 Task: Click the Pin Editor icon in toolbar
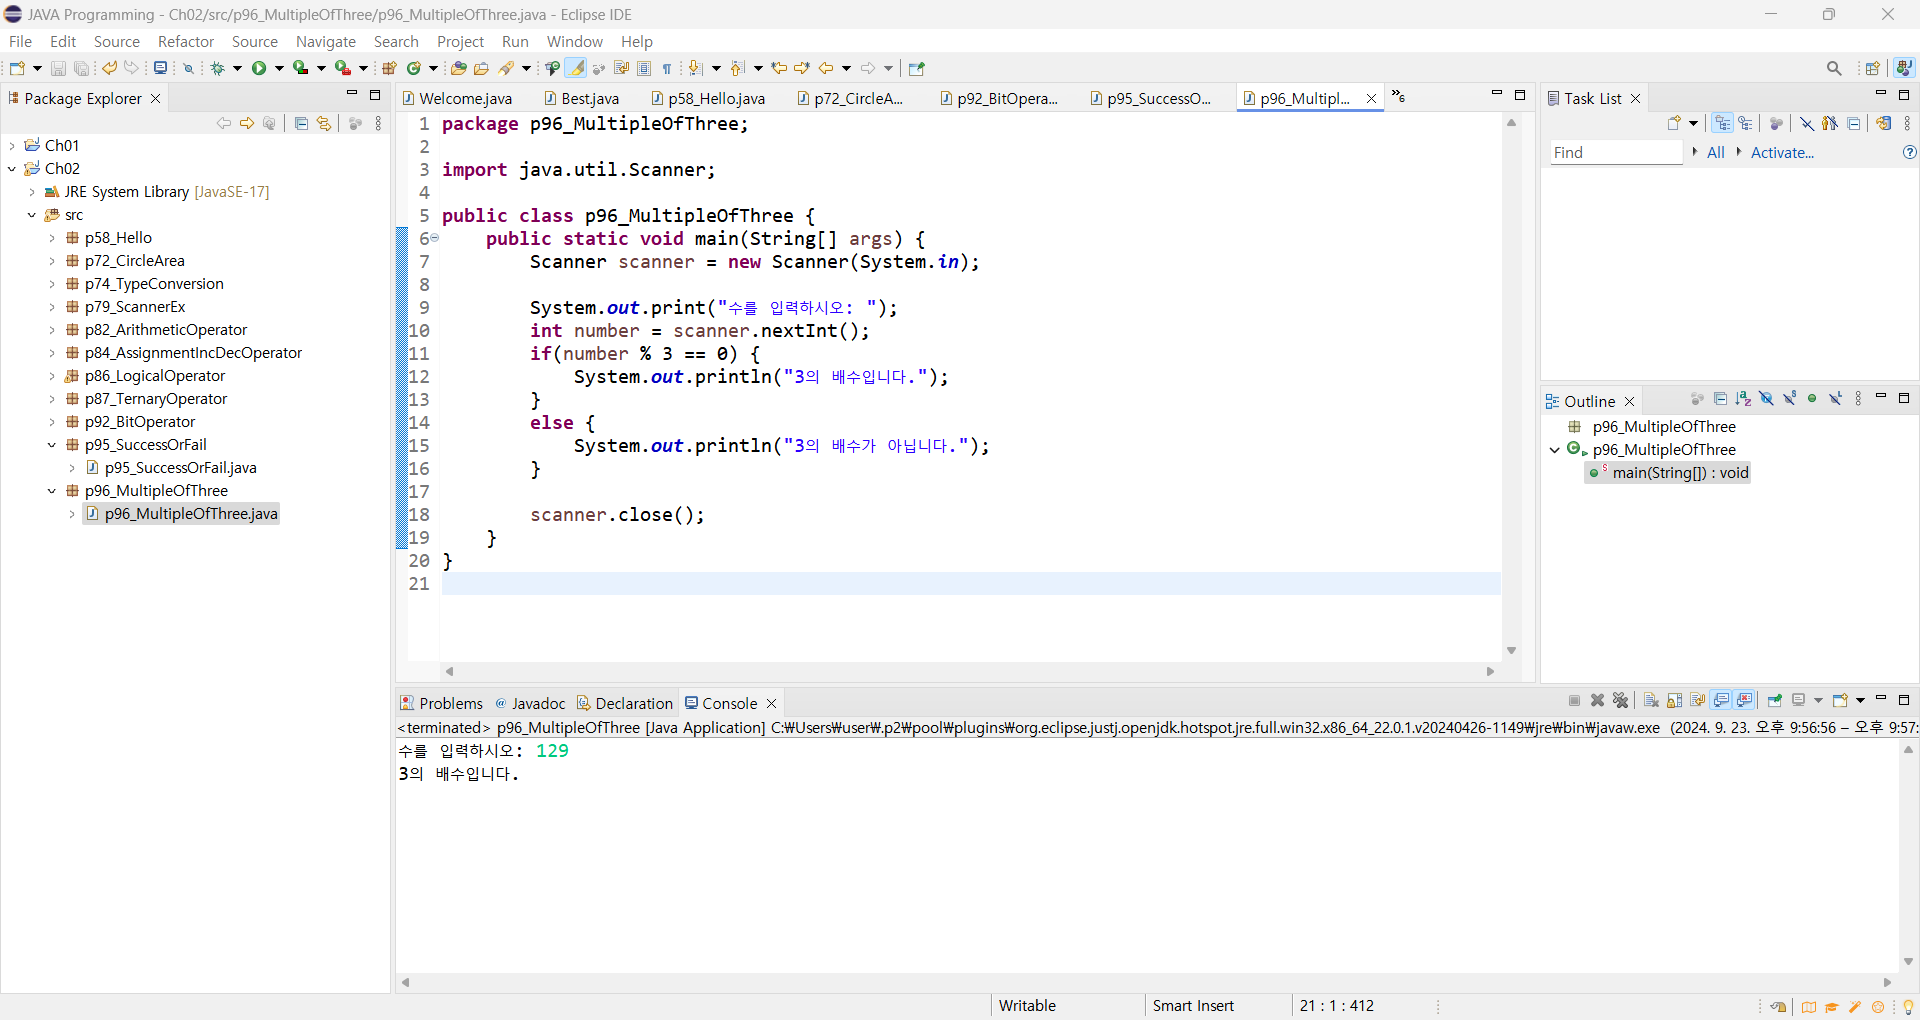point(917,68)
